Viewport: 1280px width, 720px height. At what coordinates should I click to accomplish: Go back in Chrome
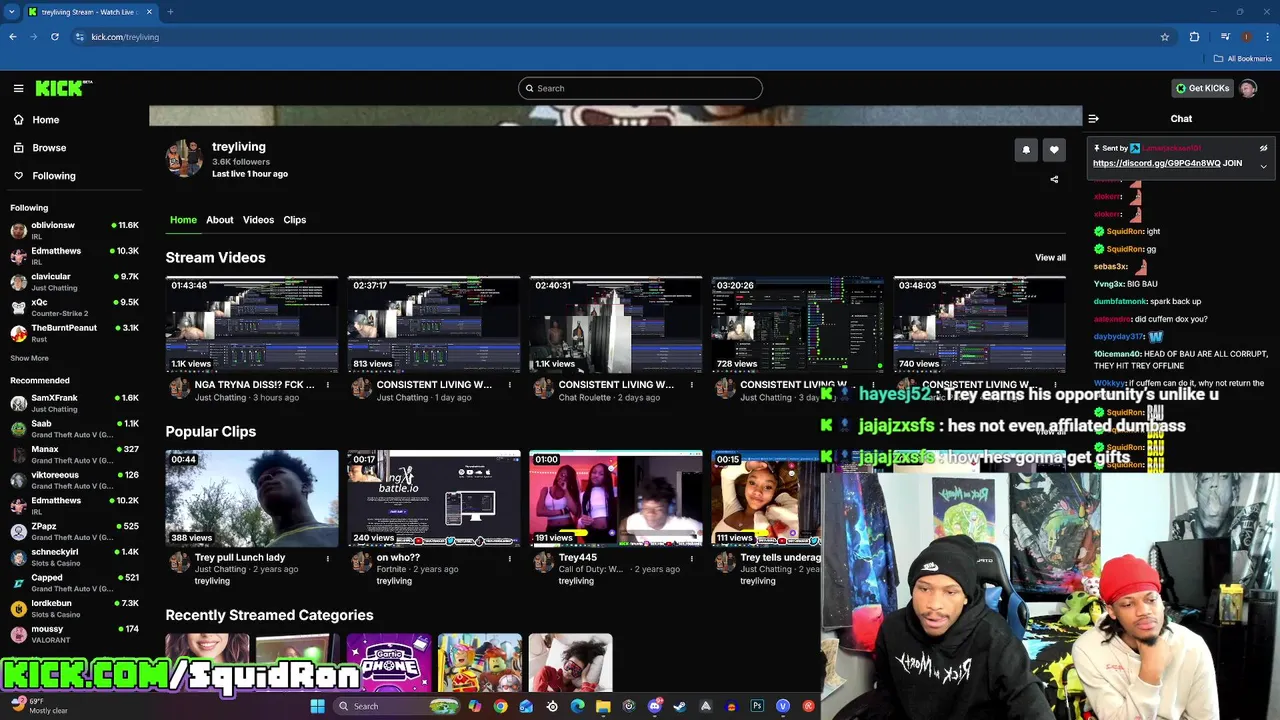tap(13, 37)
